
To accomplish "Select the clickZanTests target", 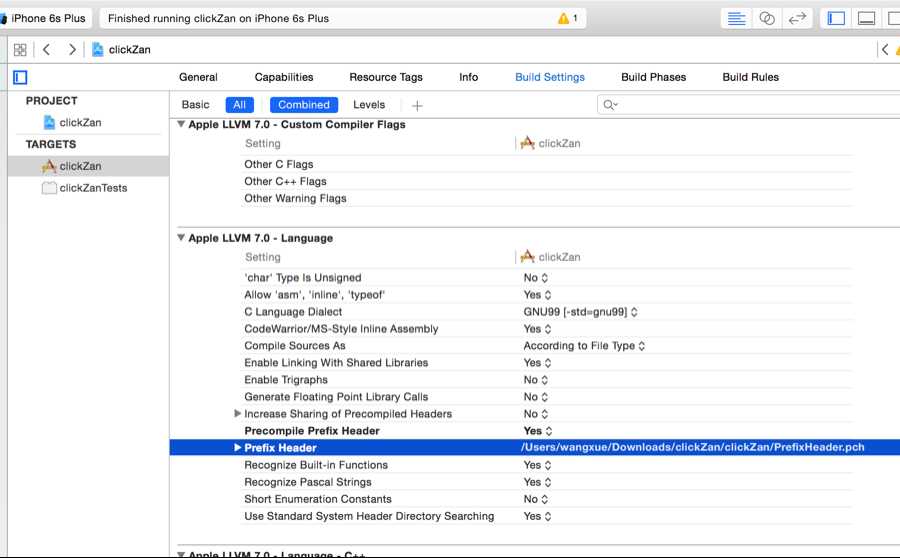I will pos(84,188).
